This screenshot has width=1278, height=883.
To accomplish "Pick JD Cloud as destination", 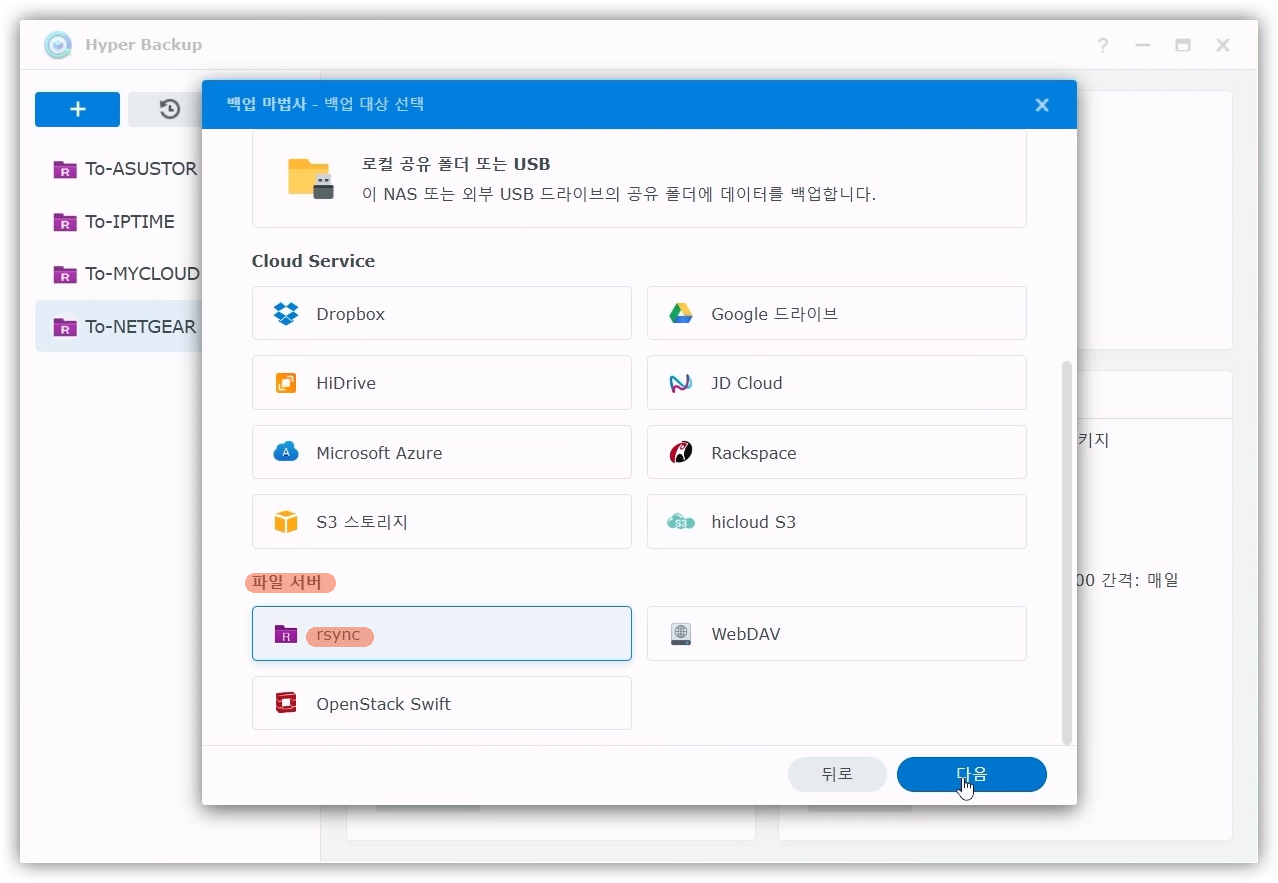I will pos(836,383).
